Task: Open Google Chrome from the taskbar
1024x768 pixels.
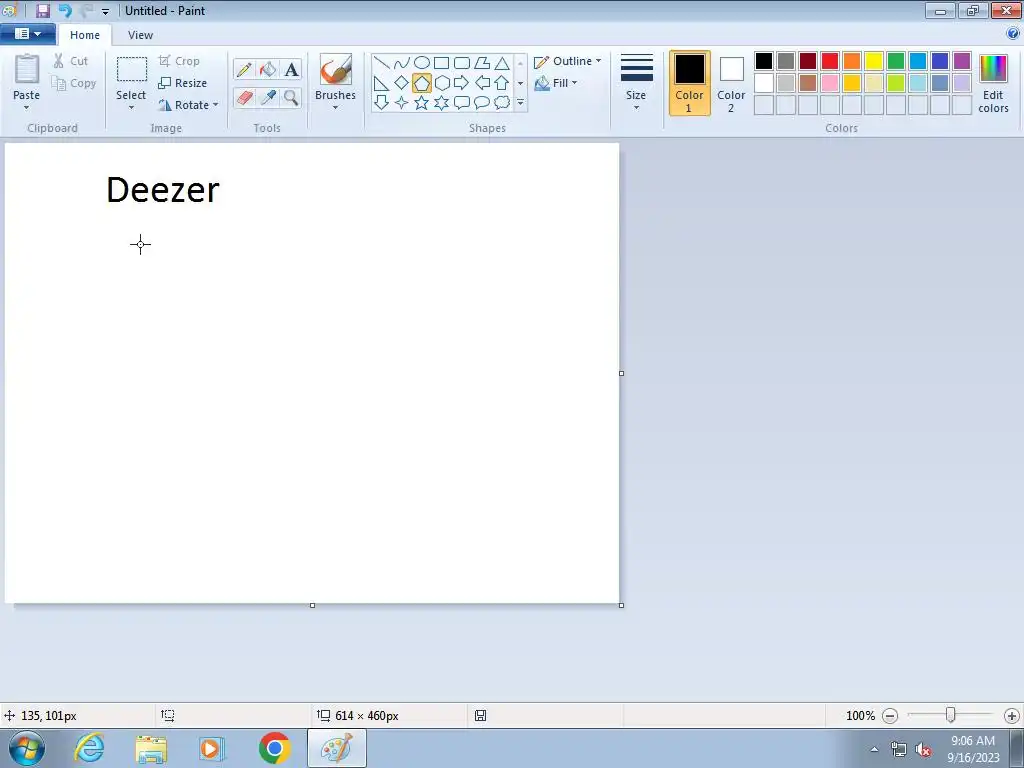Action: tap(274, 748)
